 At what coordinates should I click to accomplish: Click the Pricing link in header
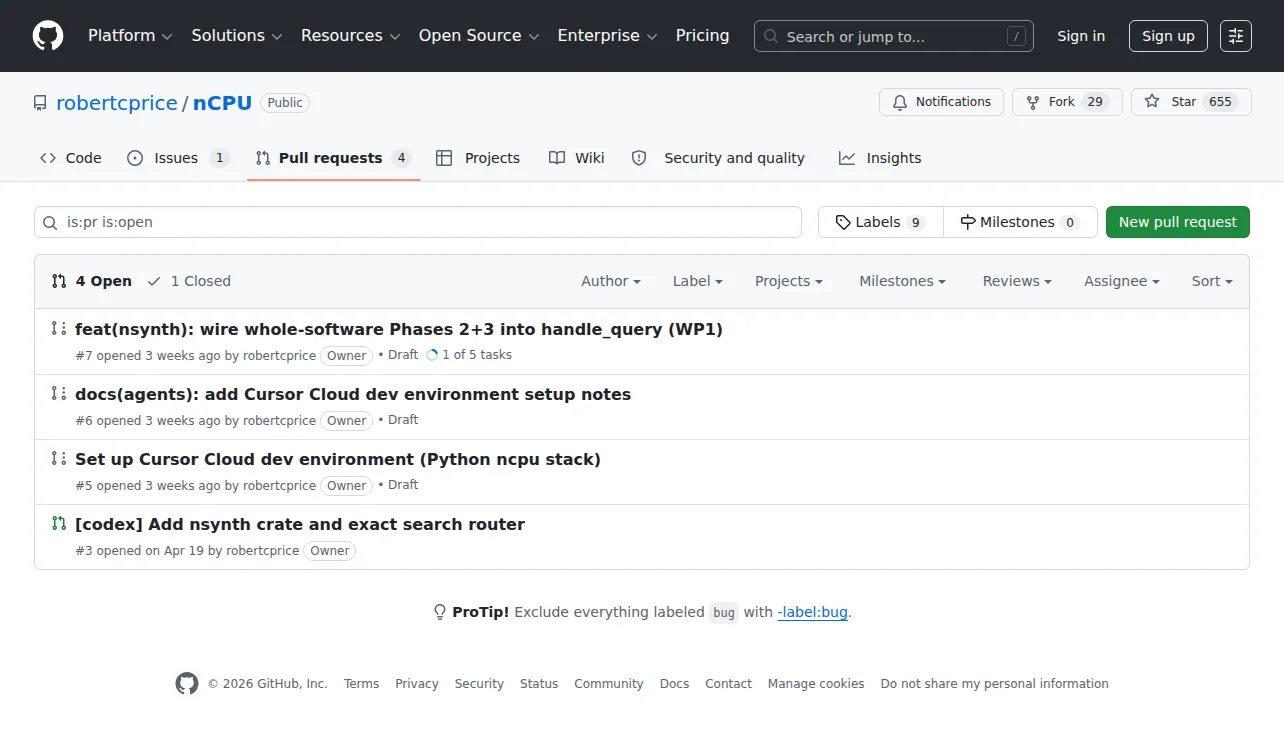[703, 36]
